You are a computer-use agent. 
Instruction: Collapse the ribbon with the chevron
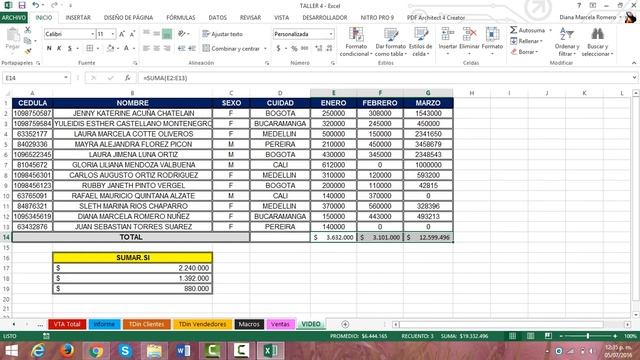tap(634, 63)
